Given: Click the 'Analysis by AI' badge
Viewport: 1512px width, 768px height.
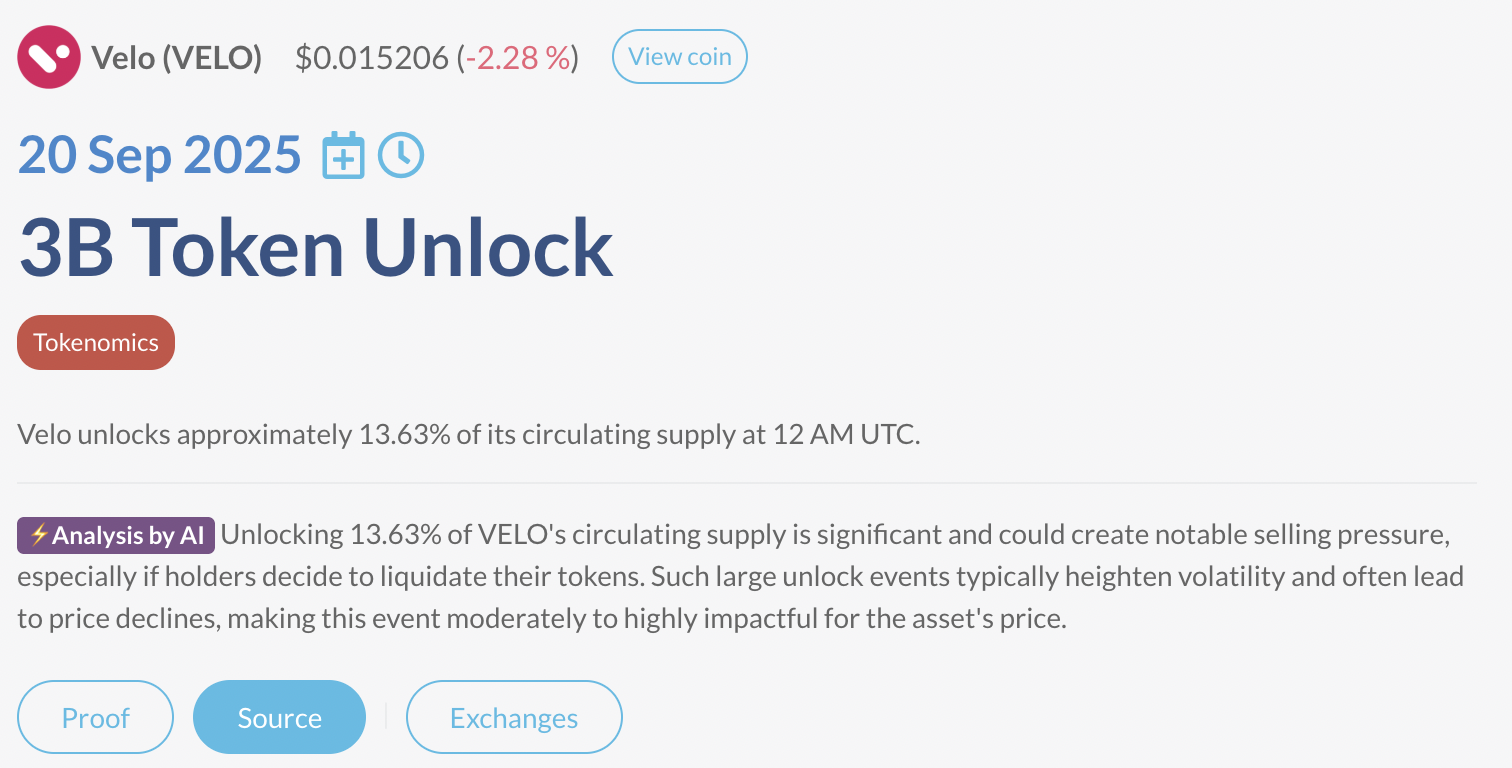Looking at the screenshot, I should tap(115, 535).
